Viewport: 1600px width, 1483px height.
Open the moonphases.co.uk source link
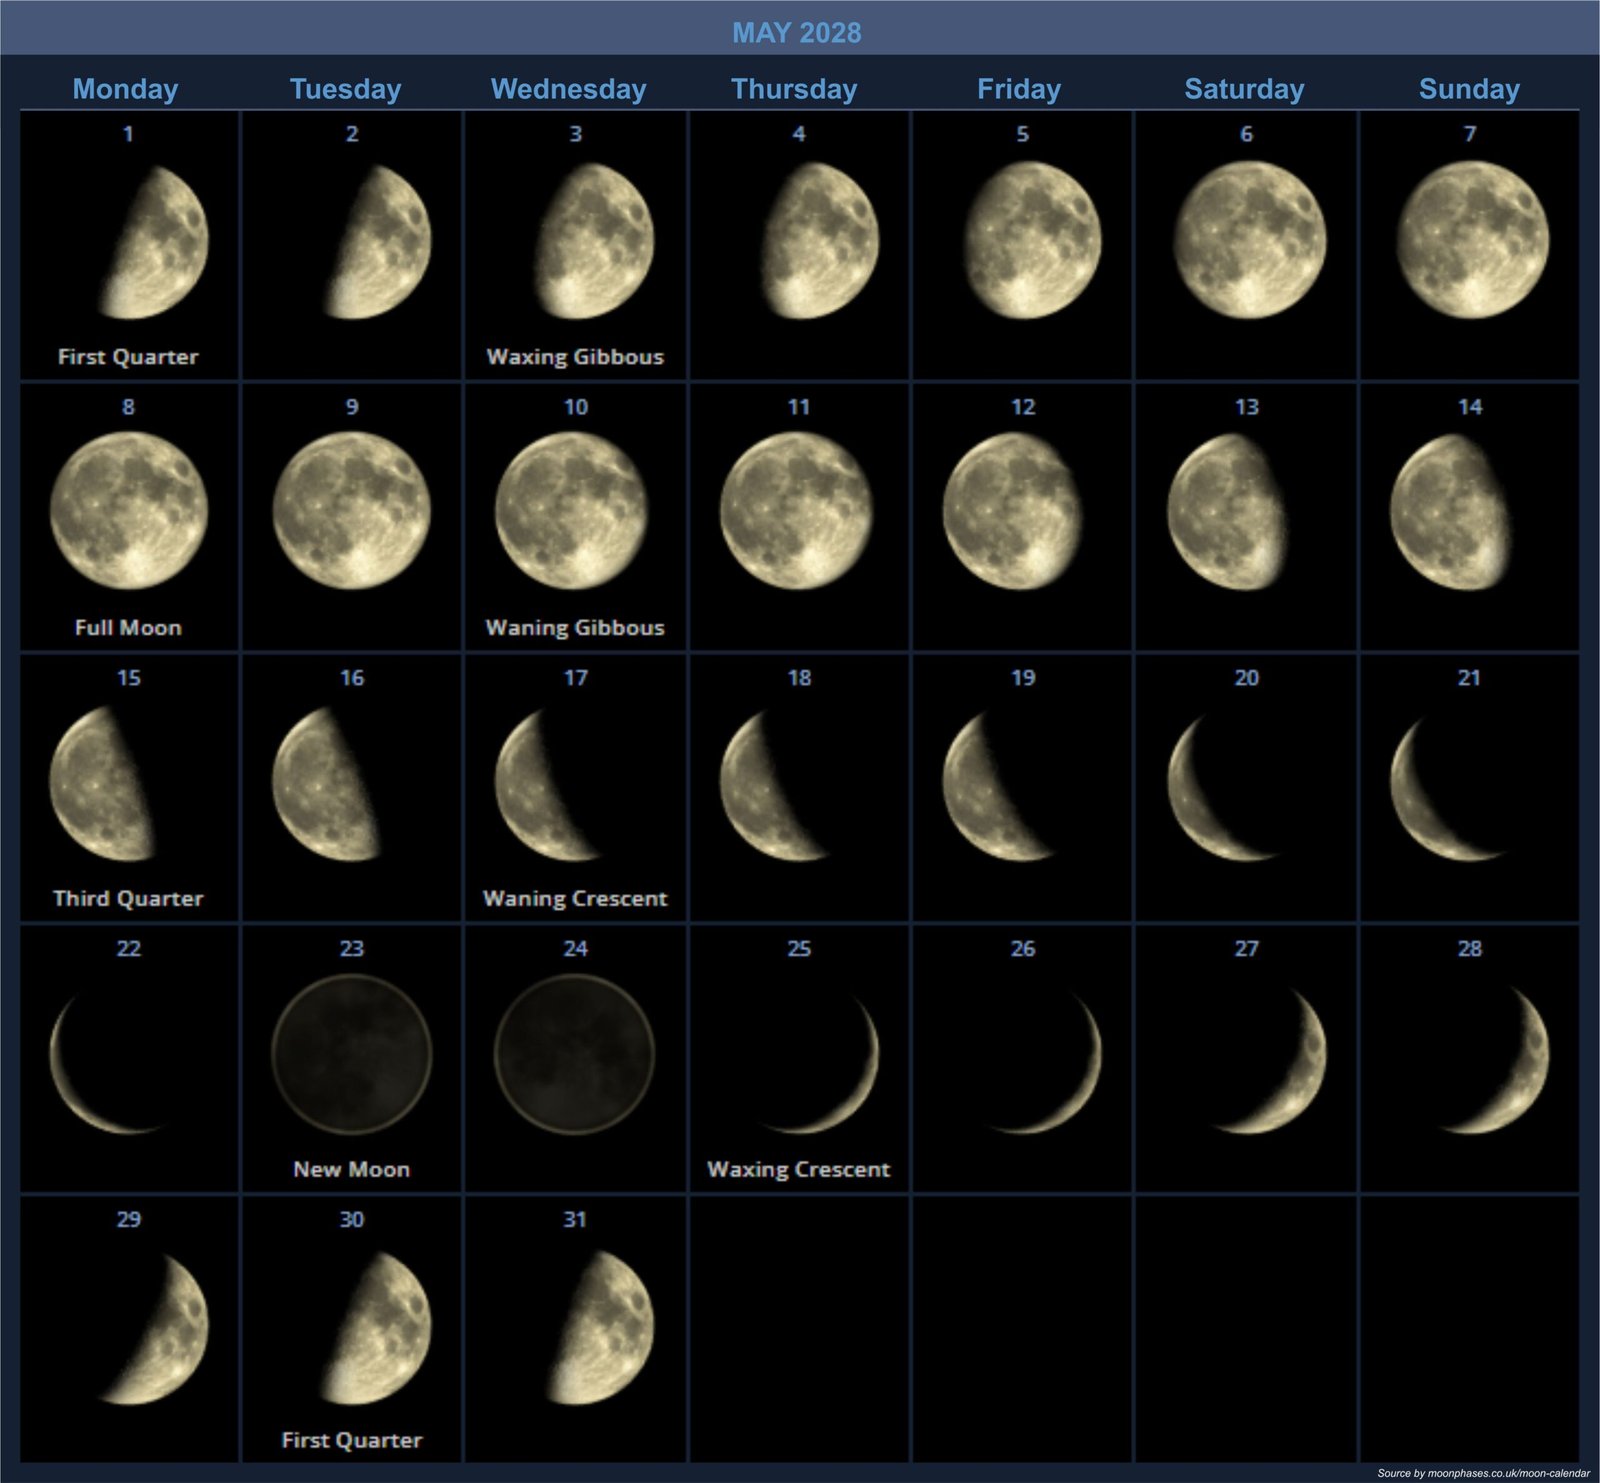(x=1483, y=1473)
